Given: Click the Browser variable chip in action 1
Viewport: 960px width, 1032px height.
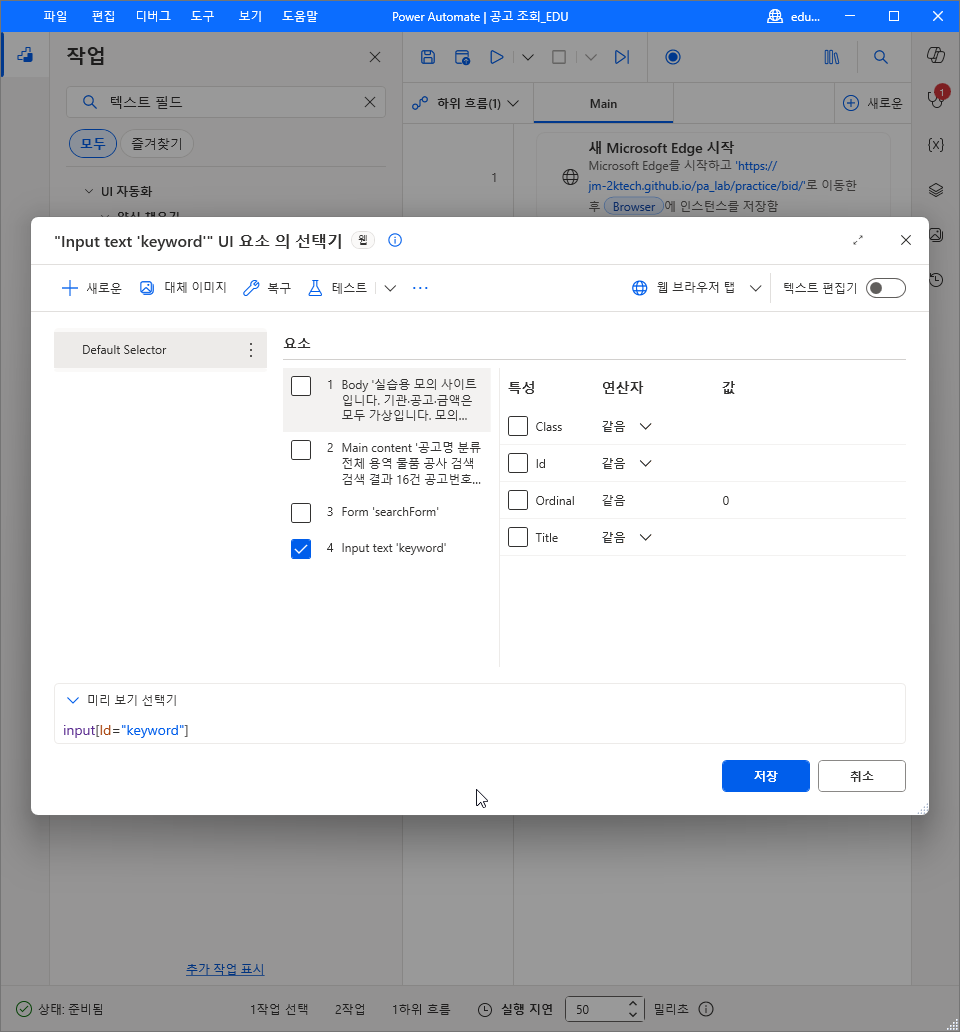Looking at the screenshot, I should pyautogui.click(x=634, y=206).
